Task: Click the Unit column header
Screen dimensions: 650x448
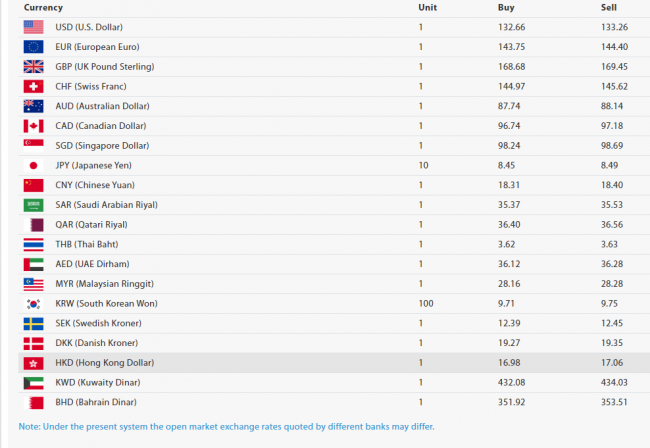Action: pyautogui.click(x=427, y=8)
